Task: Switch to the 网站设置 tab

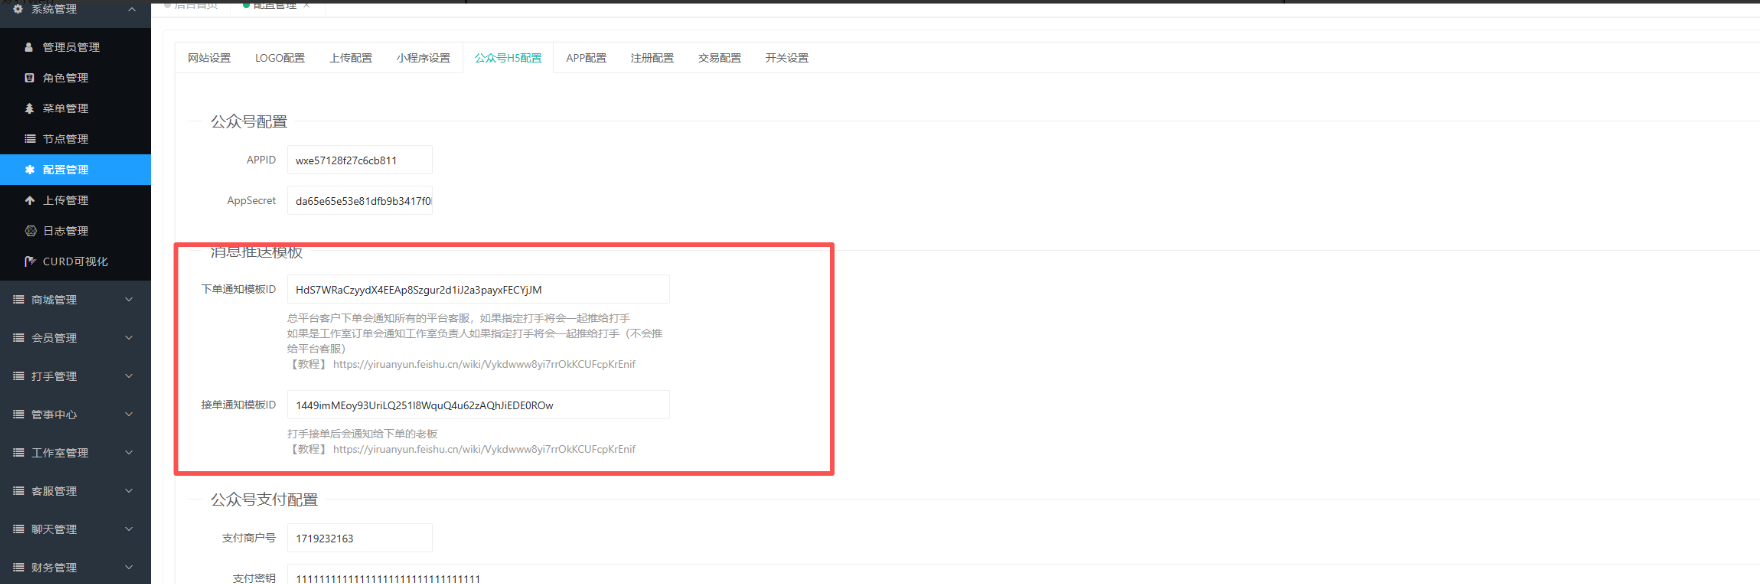Action: tap(209, 58)
